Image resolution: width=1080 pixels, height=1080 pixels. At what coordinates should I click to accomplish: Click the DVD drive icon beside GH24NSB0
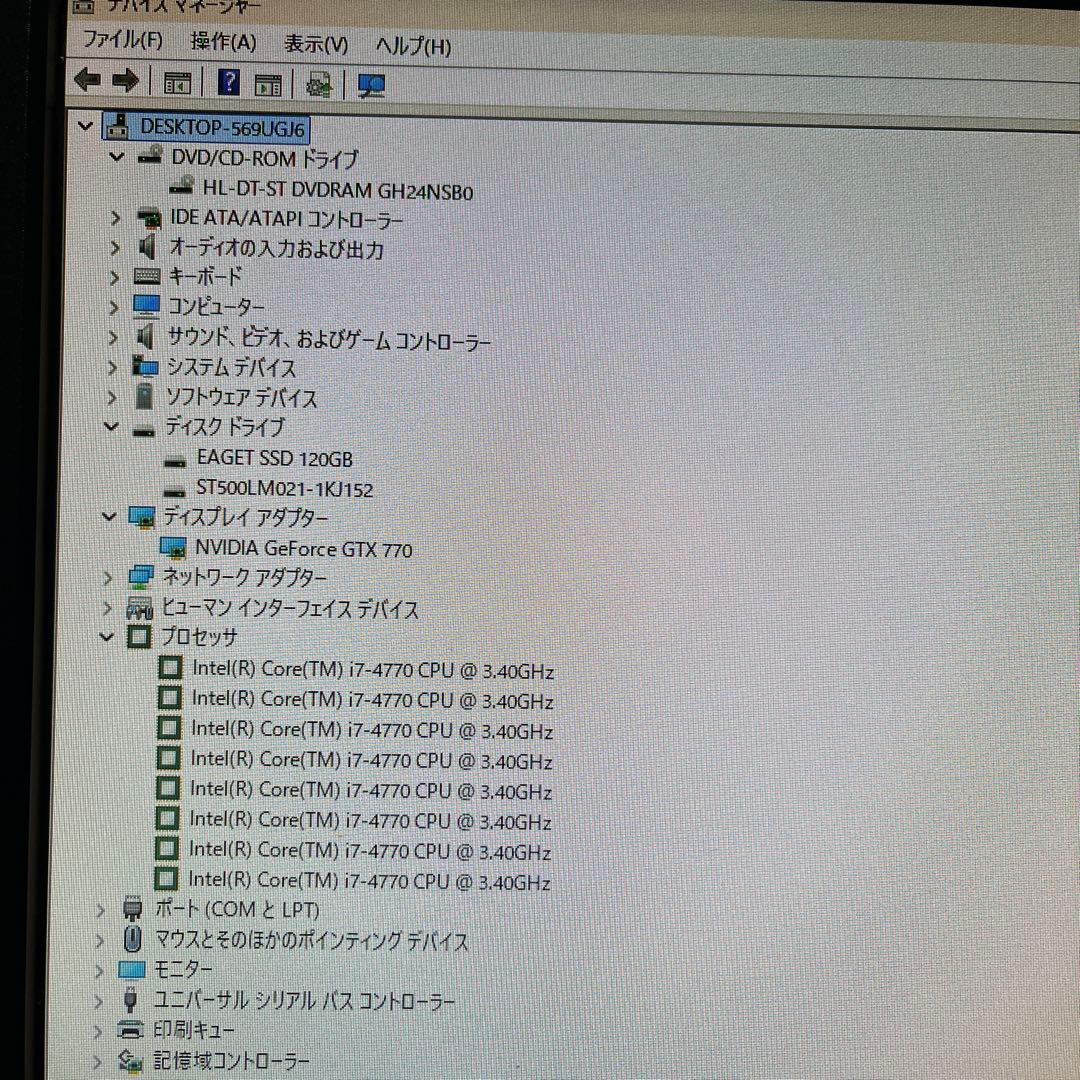point(181,186)
